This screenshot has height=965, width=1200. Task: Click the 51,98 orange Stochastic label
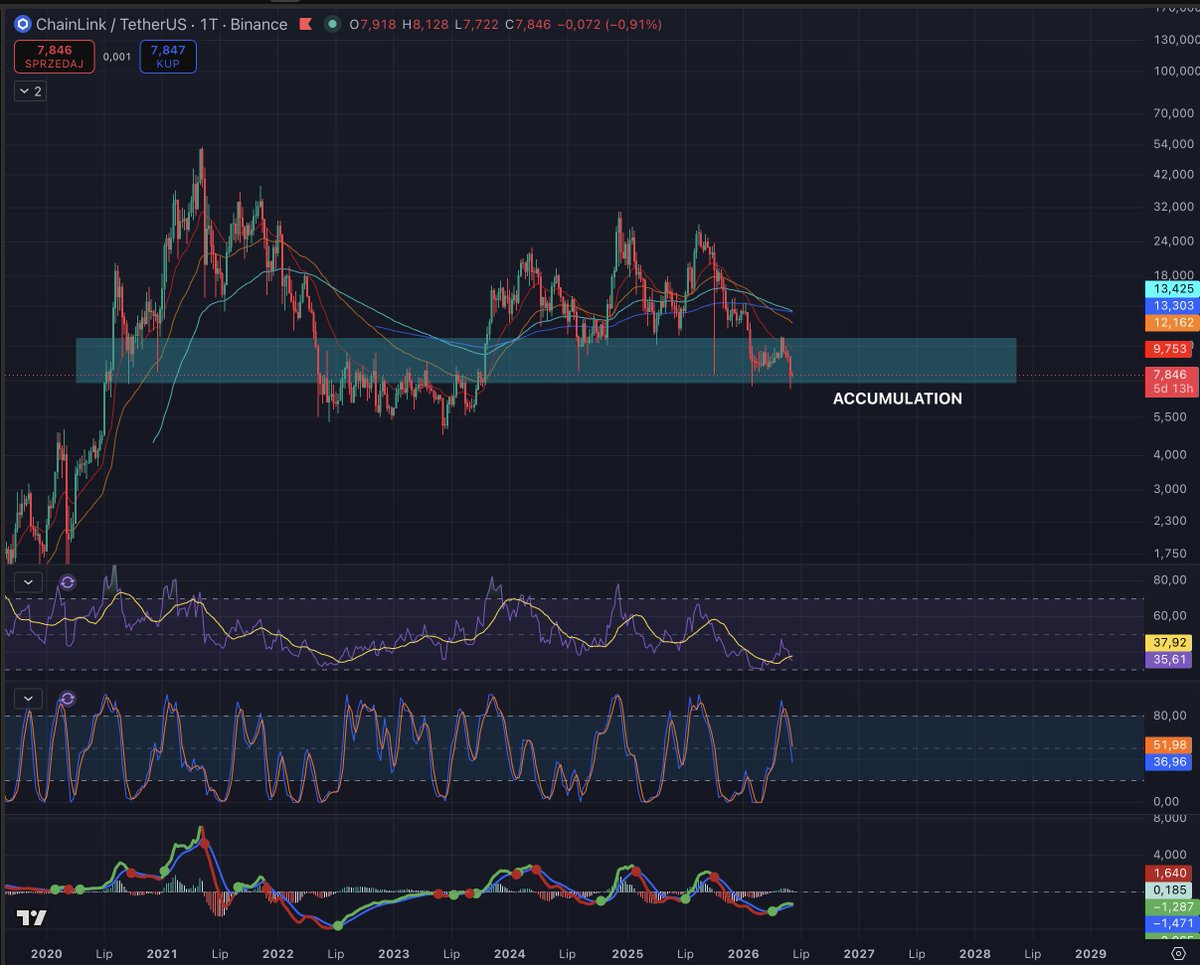click(1171, 745)
